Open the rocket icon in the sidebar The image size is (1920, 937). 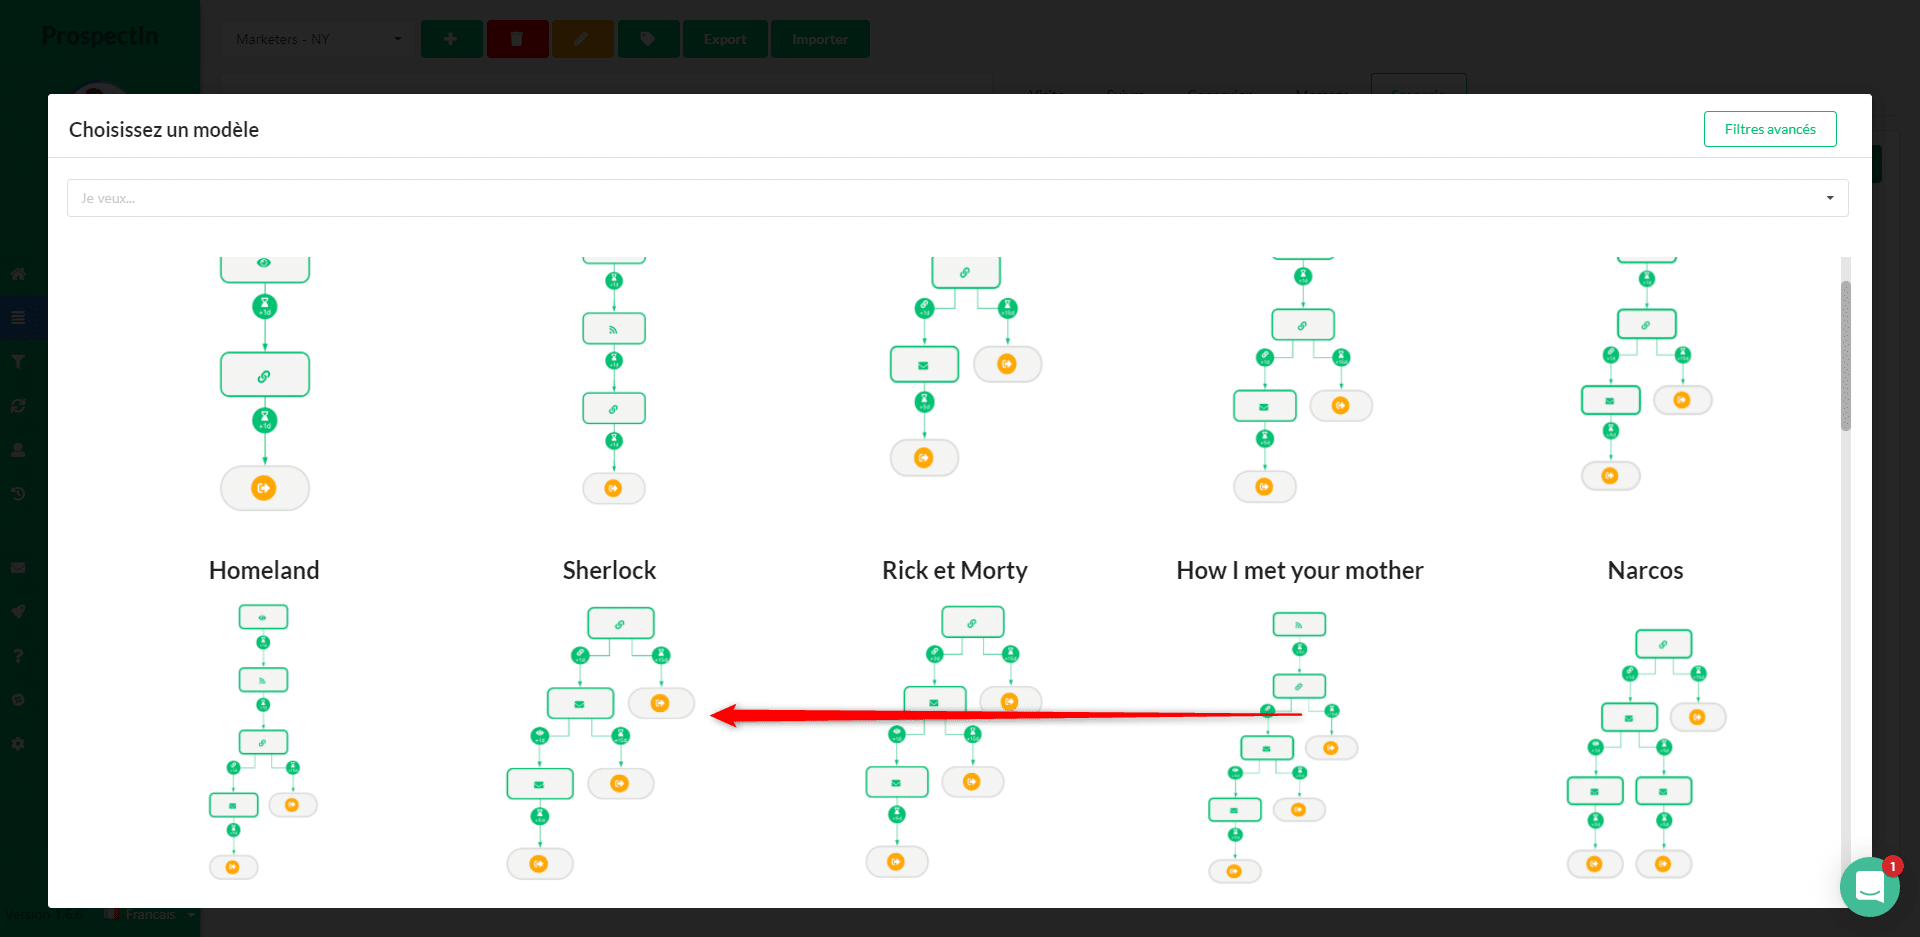click(18, 611)
